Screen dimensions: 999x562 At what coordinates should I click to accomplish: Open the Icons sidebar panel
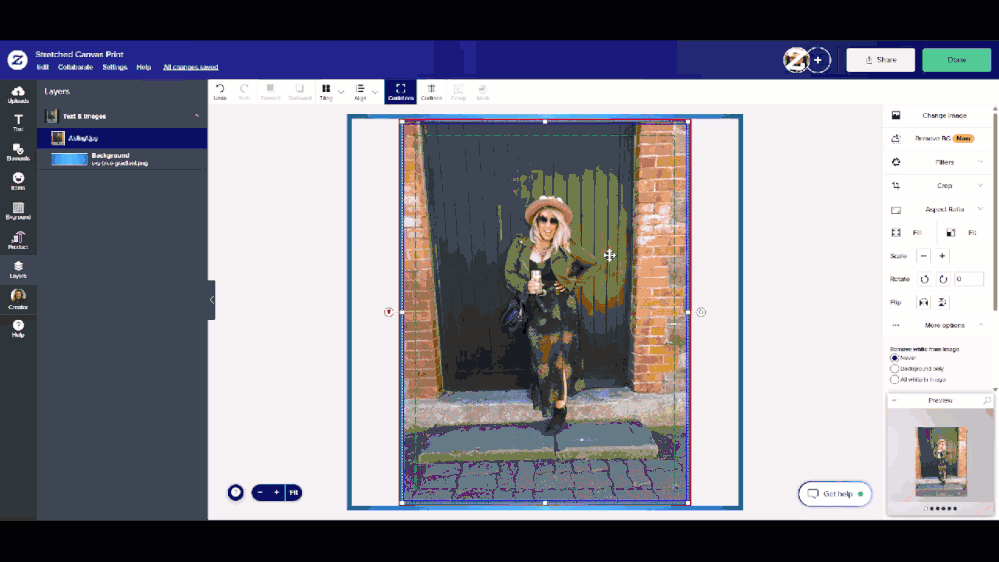point(18,182)
